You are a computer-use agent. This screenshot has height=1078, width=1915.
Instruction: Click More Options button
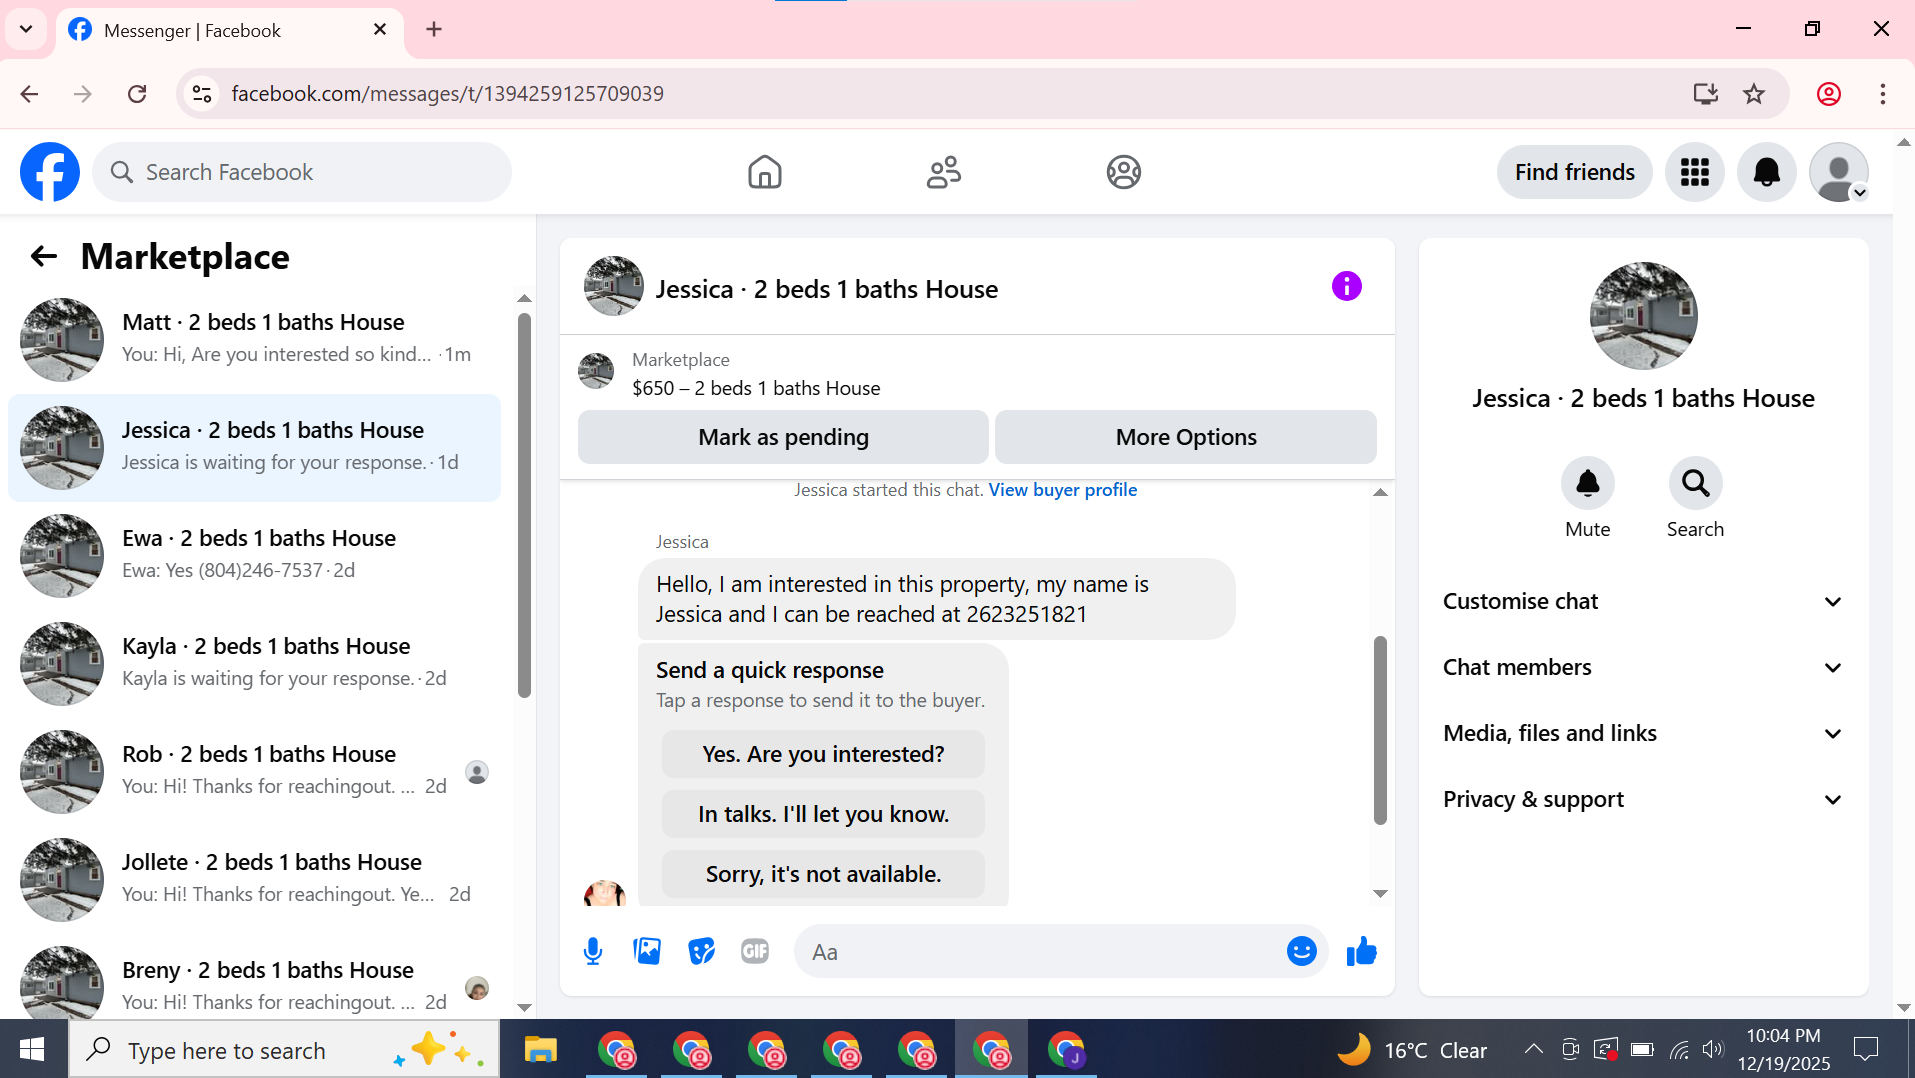1186,437
